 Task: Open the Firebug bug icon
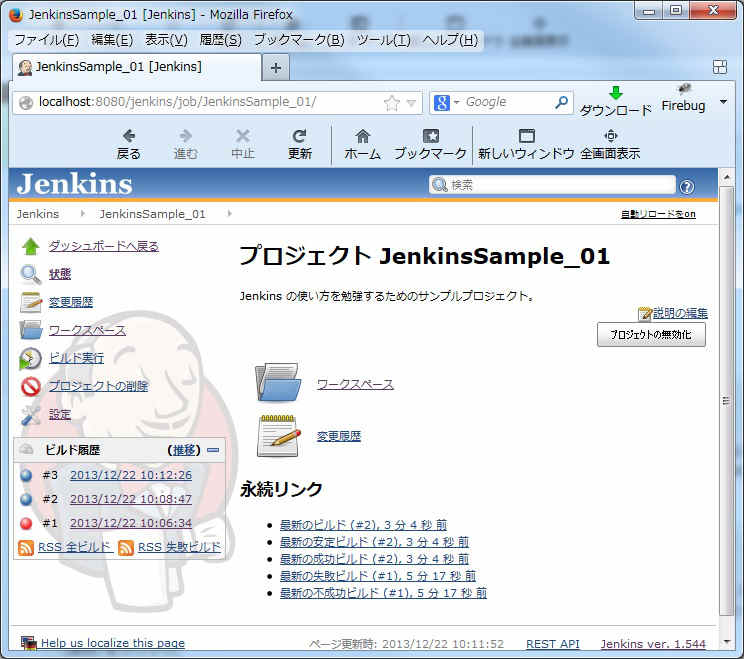(684, 89)
